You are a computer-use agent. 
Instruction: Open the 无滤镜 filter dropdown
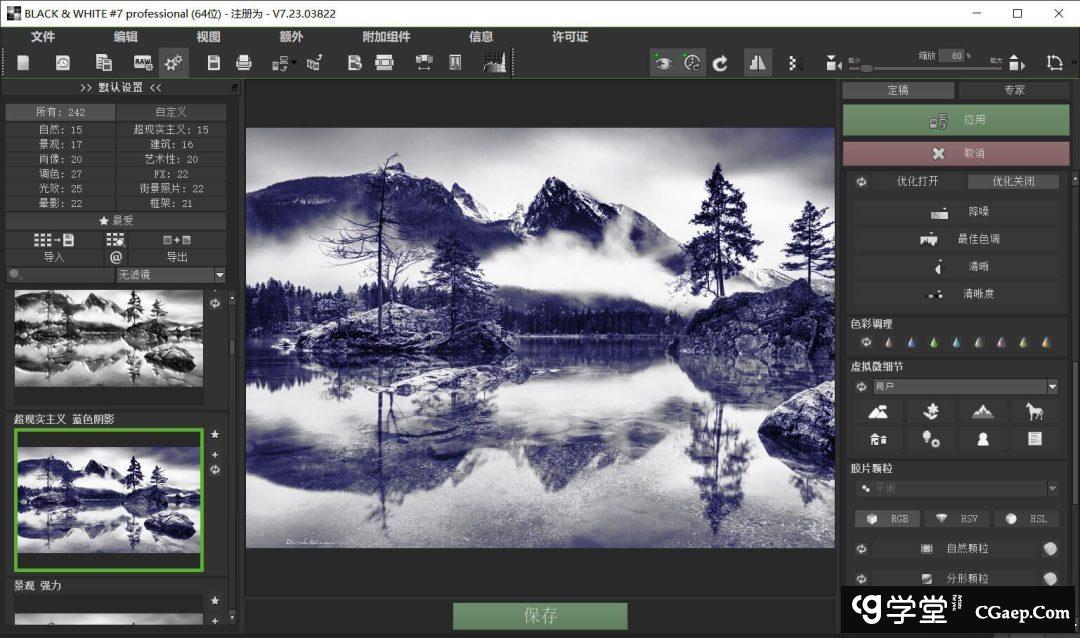[170, 275]
